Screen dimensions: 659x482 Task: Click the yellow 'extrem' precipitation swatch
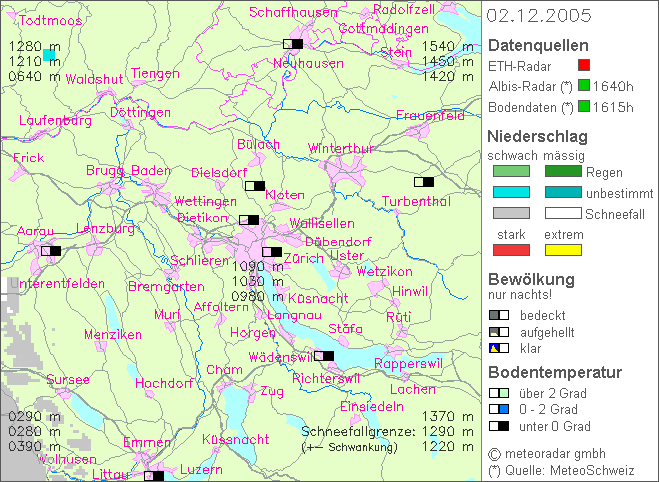point(563,250)
